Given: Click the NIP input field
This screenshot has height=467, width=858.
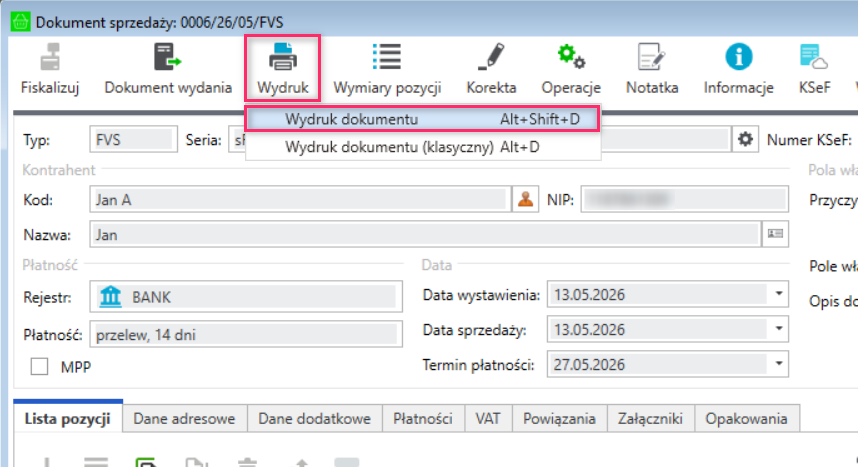Looking at the screenshot, I should pyautogui.click(x=685, y=199).
